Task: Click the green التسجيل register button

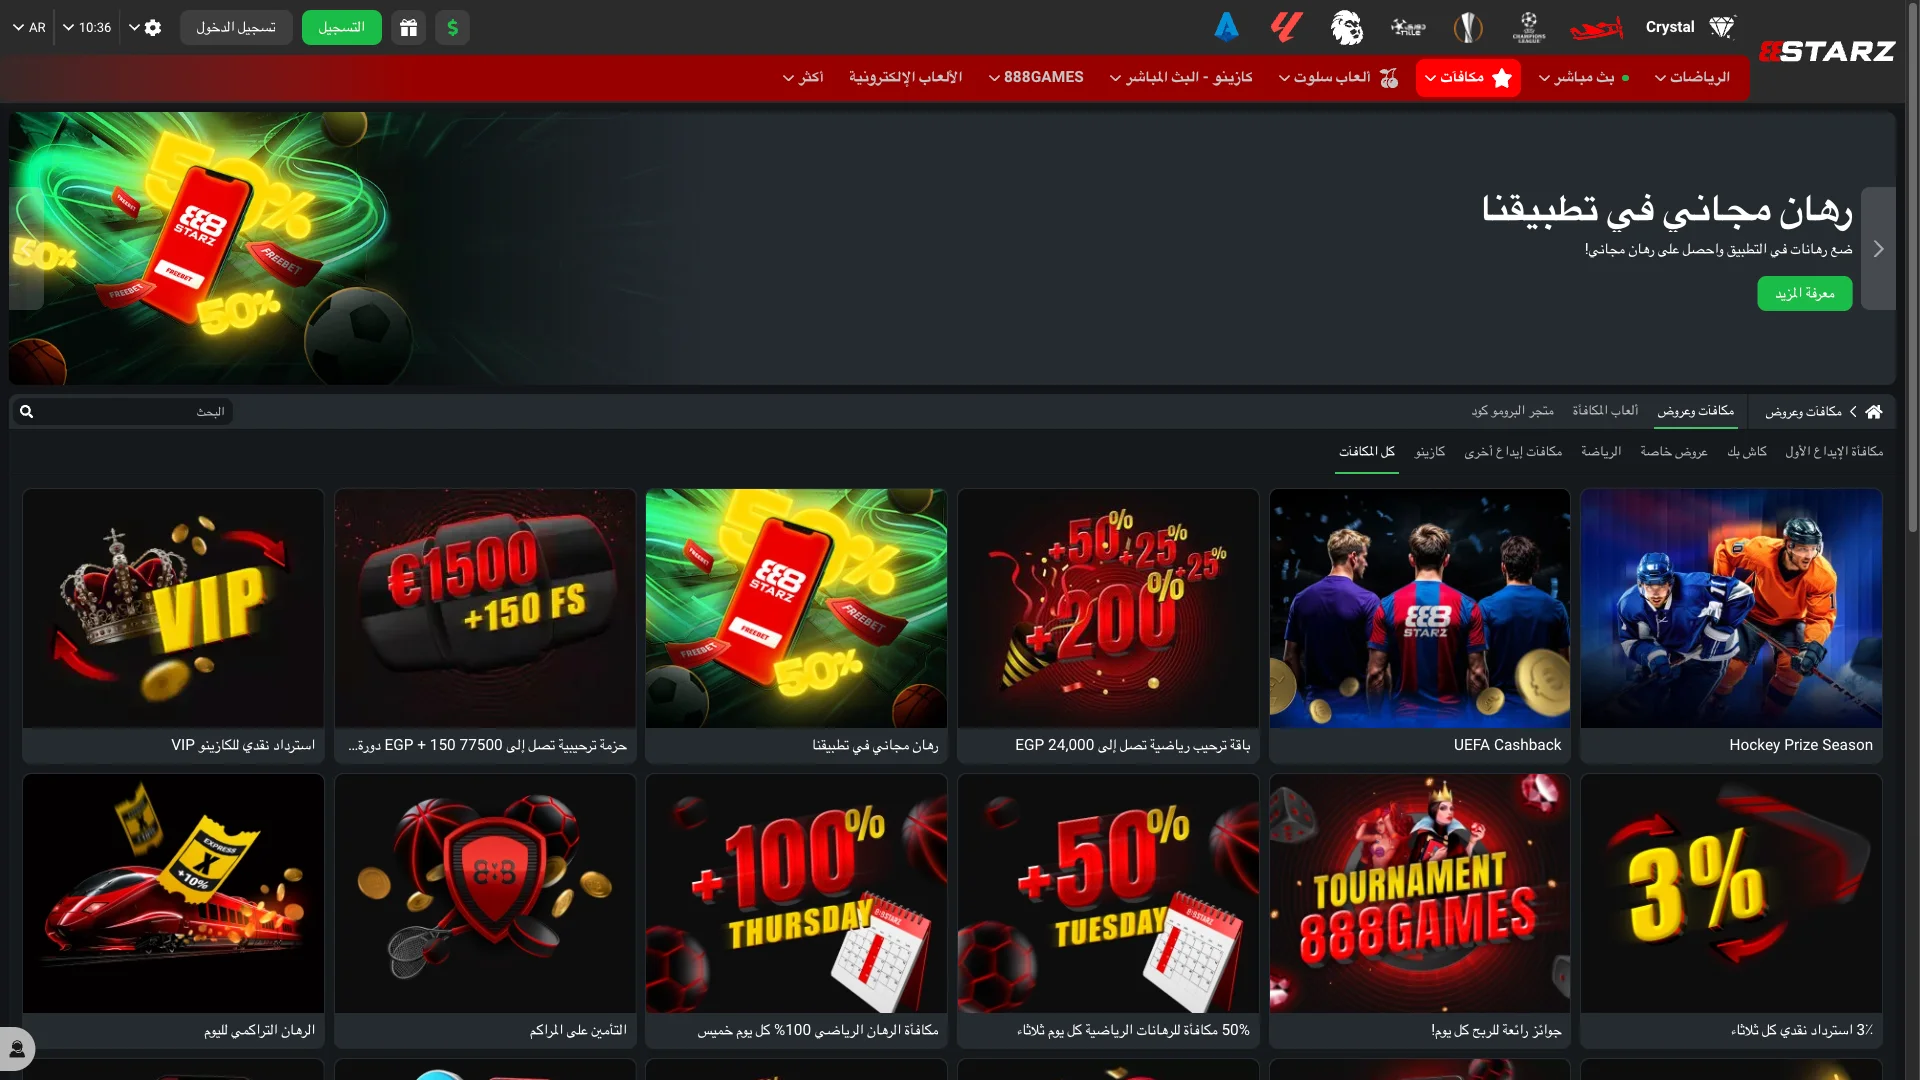Action: (x=341, y=28)
